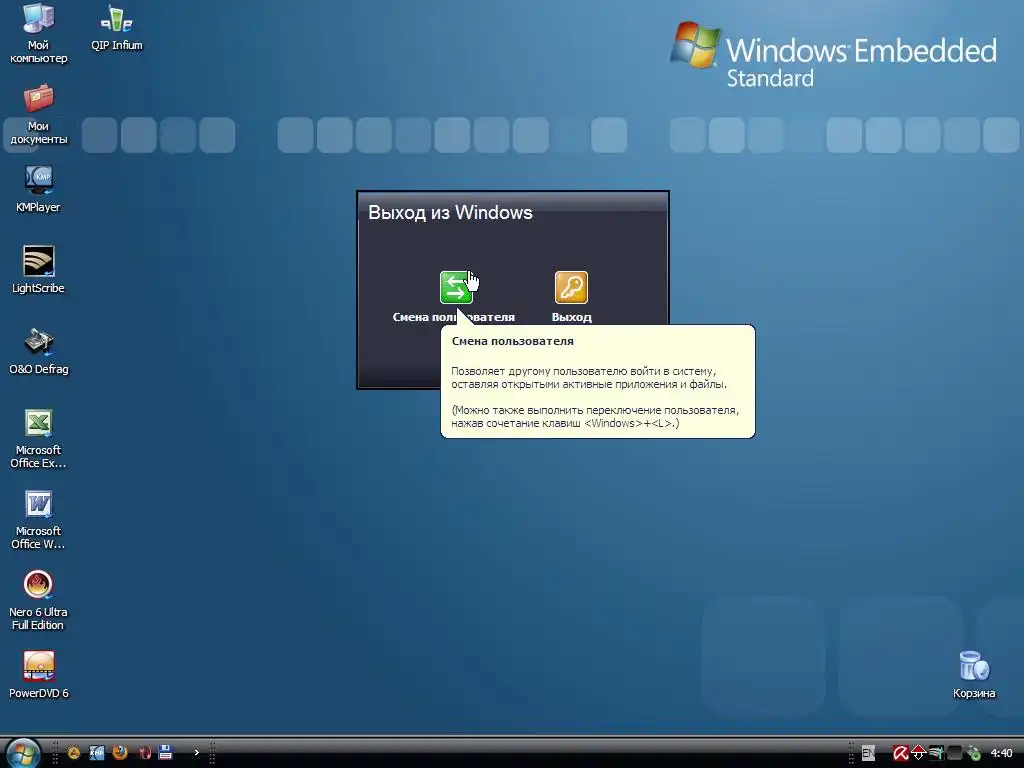Launch AIMP from quick launch bar
The image size is (1024, 768).
coord(74,753)
